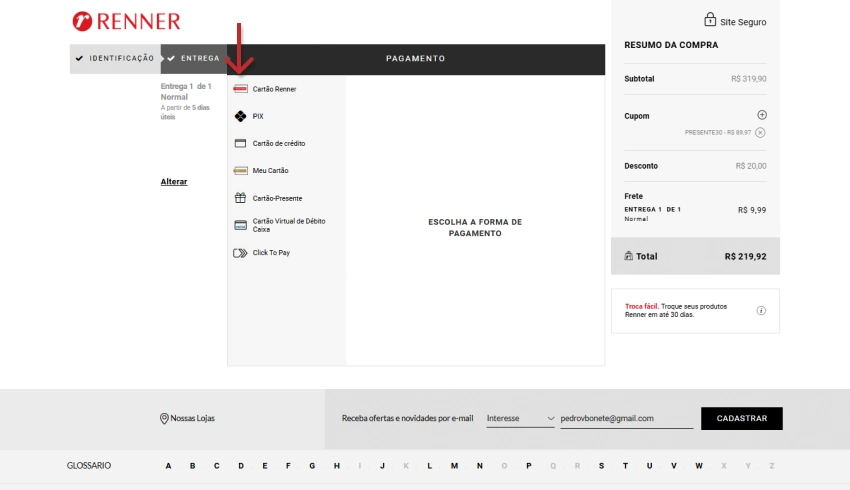Open glossary letter F
The width and height of the screenshot is (850, 490).
pyautogui.click(x=288, y=466)
